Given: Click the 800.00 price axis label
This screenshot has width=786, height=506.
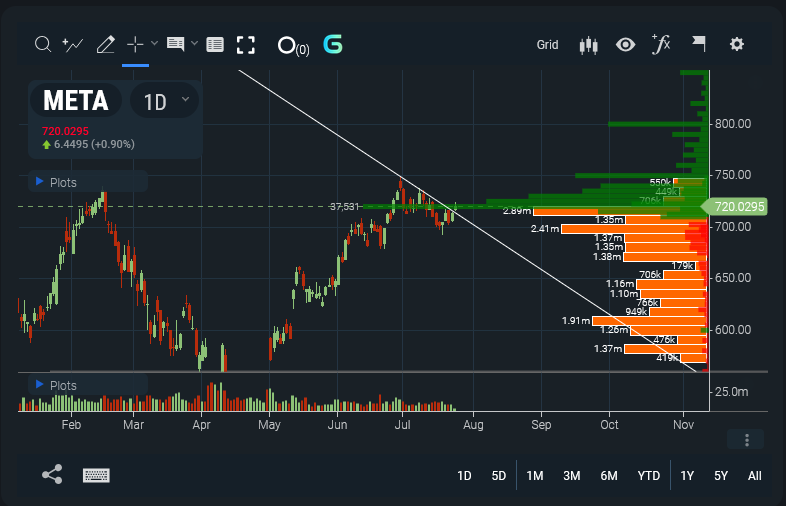Looking at the screenshot, I should pyautogui.click(x=733, y=124).
